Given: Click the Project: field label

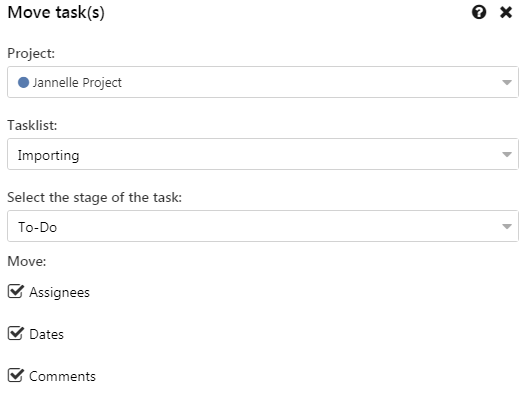Looking at the screenshot, I should tap(31, 54).
